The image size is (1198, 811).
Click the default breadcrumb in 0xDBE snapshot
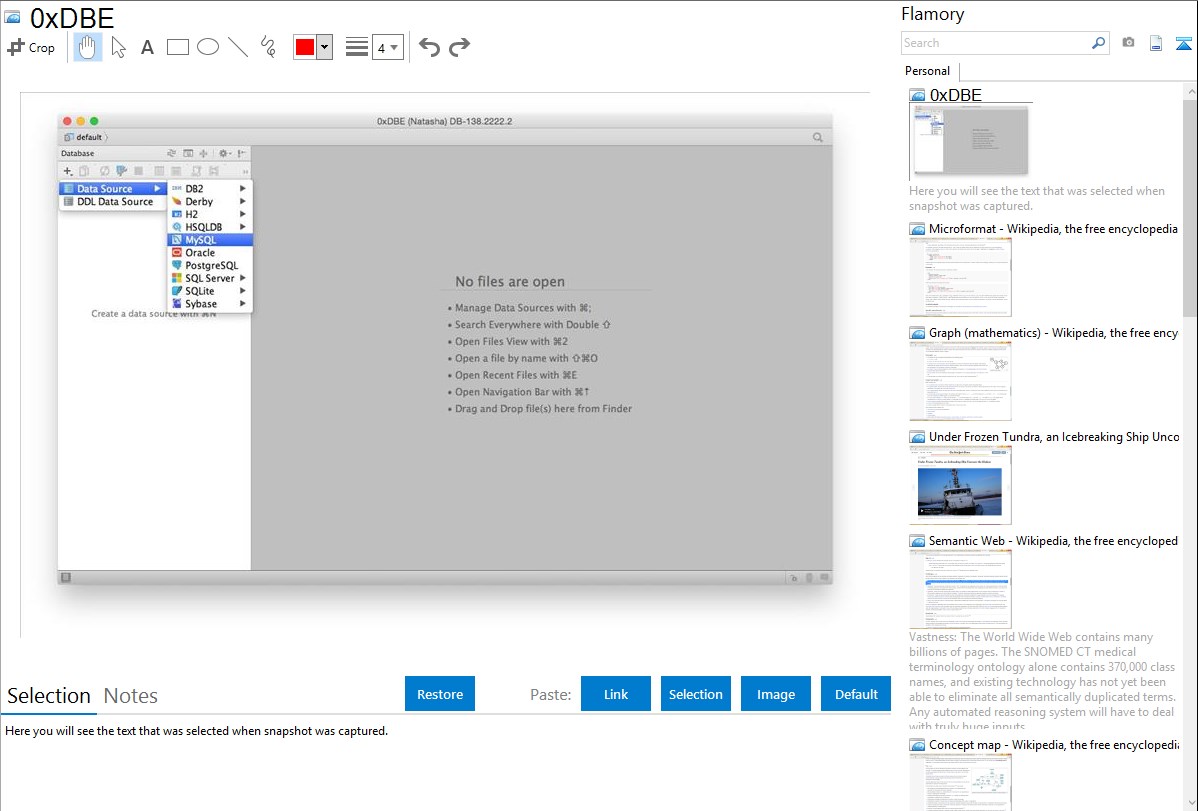click(84, 138)
